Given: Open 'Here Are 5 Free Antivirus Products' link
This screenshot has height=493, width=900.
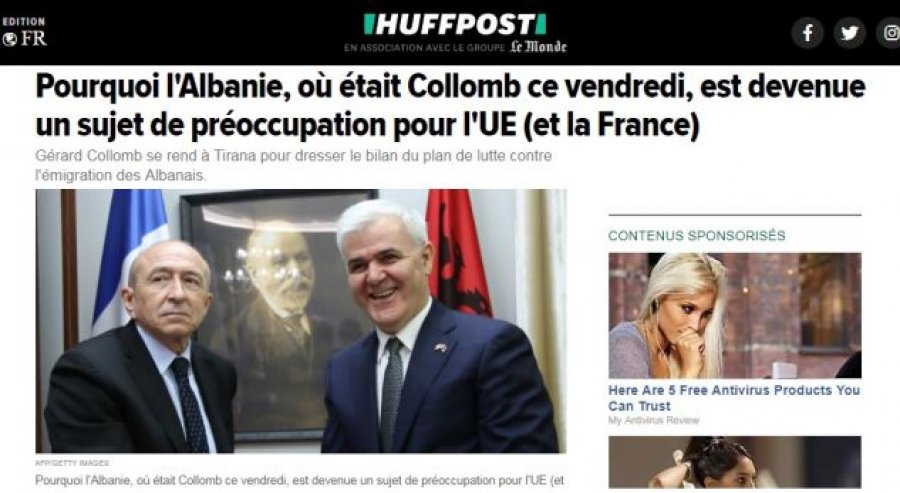Looking at the screenshot, I should click(734, 398).
